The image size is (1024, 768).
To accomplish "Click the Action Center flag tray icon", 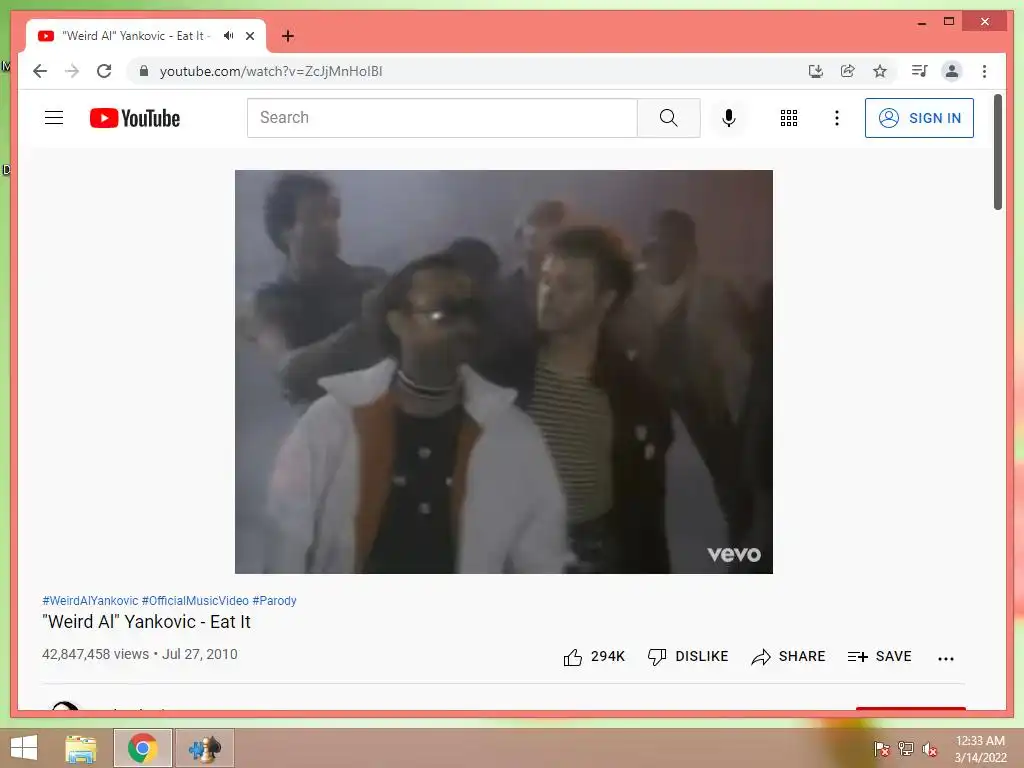I will click(x=882, y=749).
